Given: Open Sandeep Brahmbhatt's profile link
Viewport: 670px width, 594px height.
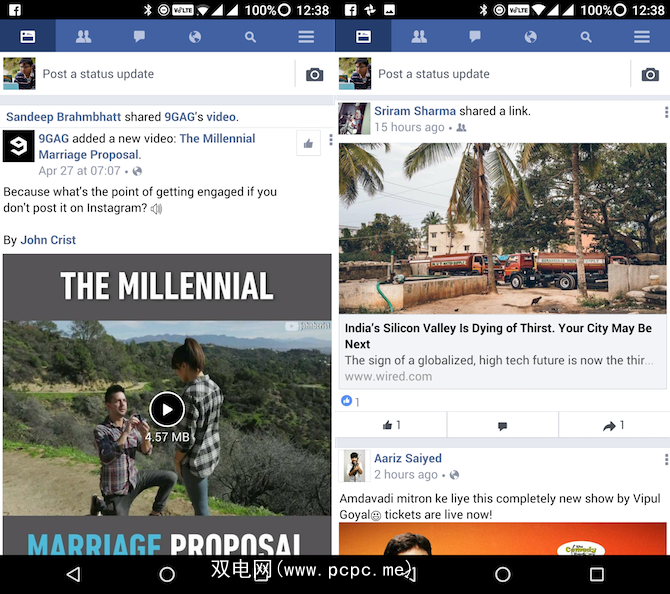Looking at the screenshot, I should pyautogui.click(x=63, y=117).
